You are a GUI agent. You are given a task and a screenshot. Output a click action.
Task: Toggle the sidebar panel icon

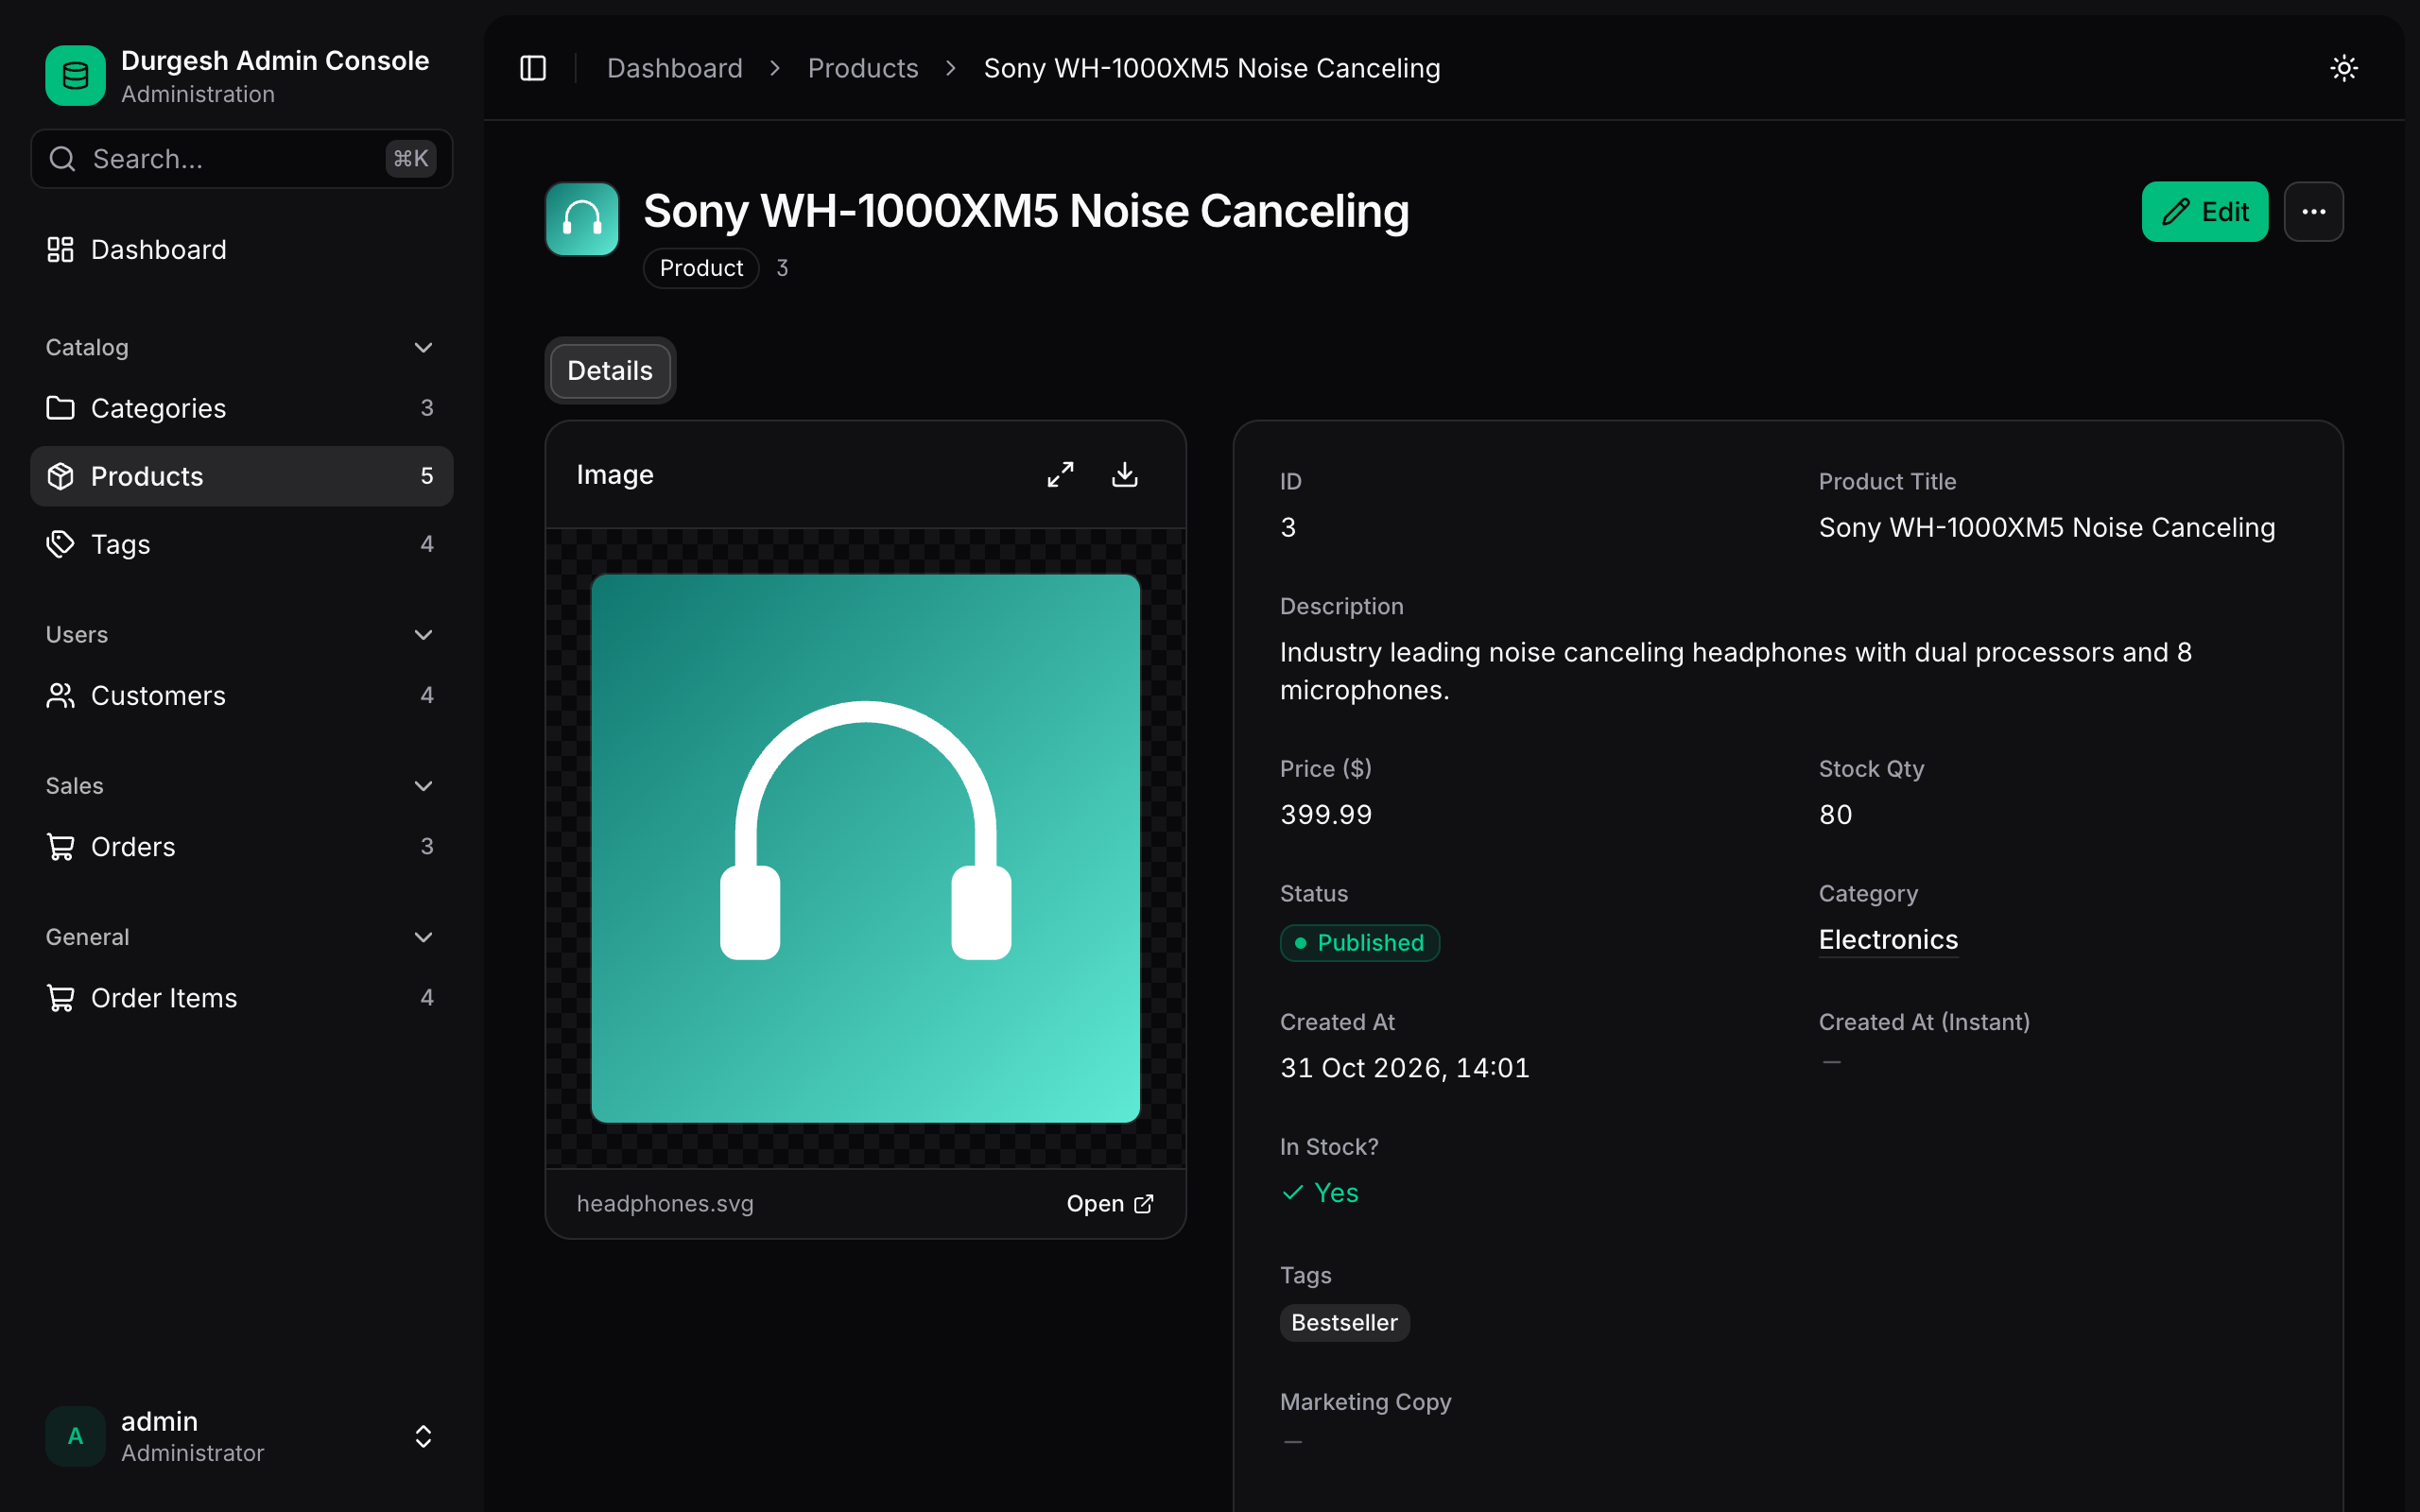(533, 68)
